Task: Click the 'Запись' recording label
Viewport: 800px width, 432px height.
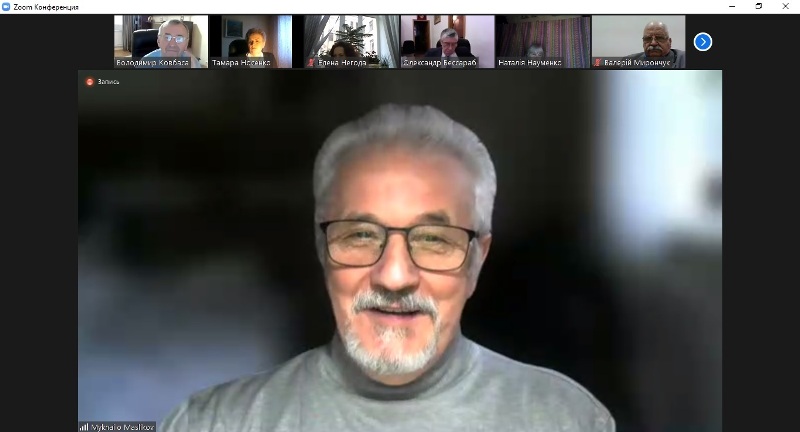Action: [109, 82]
